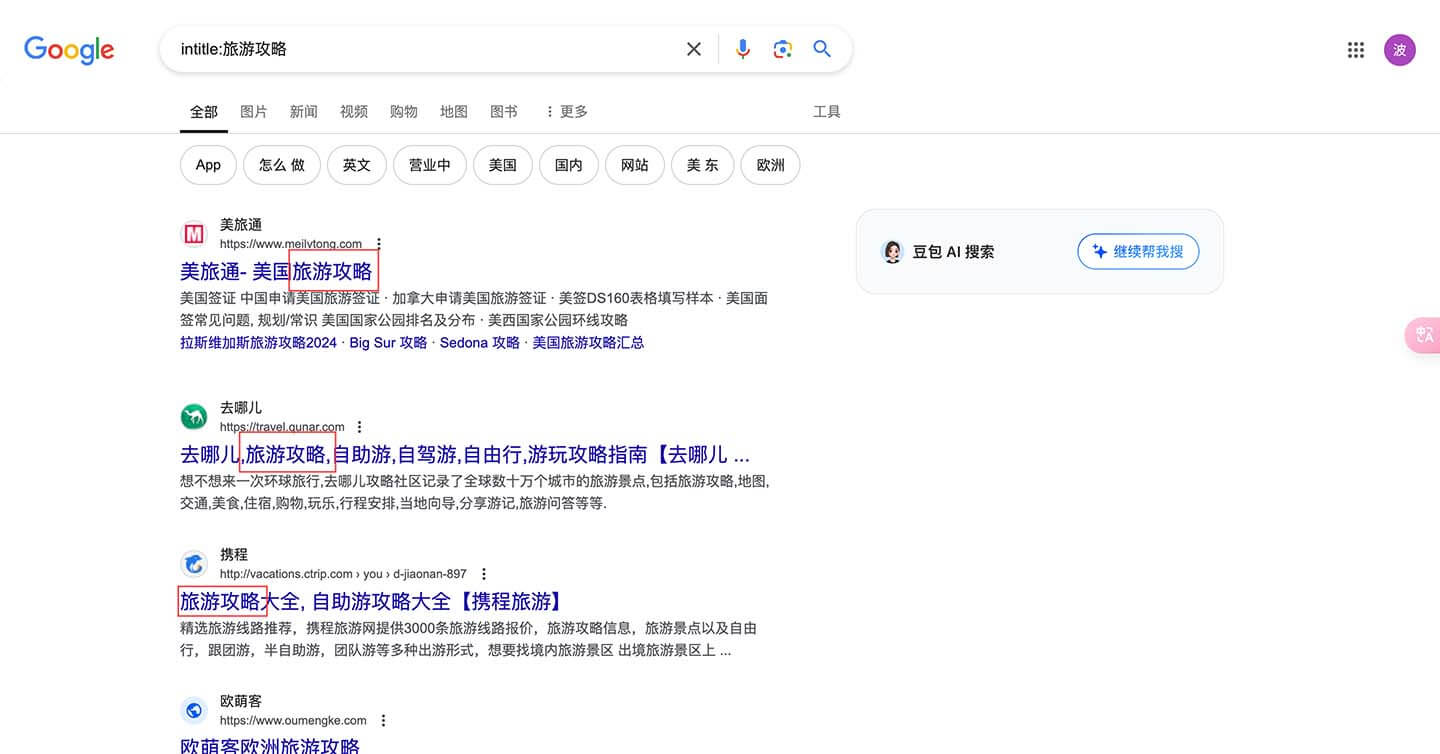1440x754 pixels.
Task: Open more options for meilvtong.com result
Action: tap(379, 244)
